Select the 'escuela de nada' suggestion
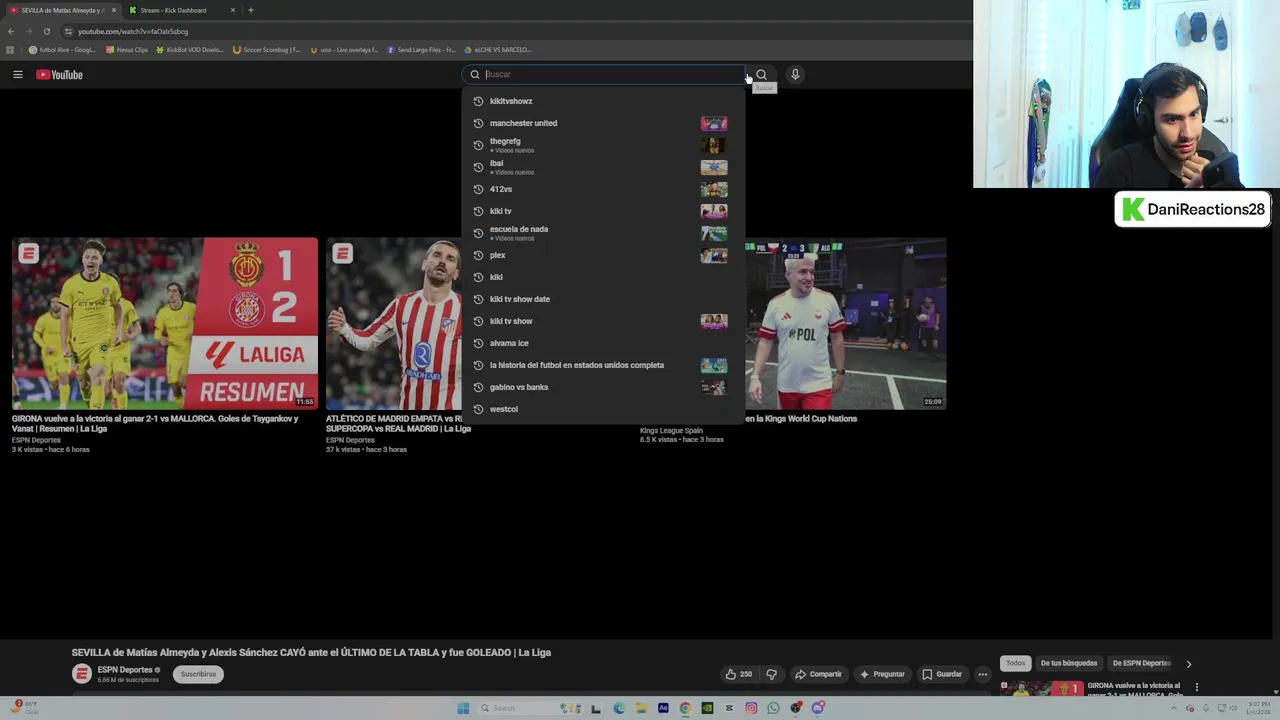 coord(603,233)
